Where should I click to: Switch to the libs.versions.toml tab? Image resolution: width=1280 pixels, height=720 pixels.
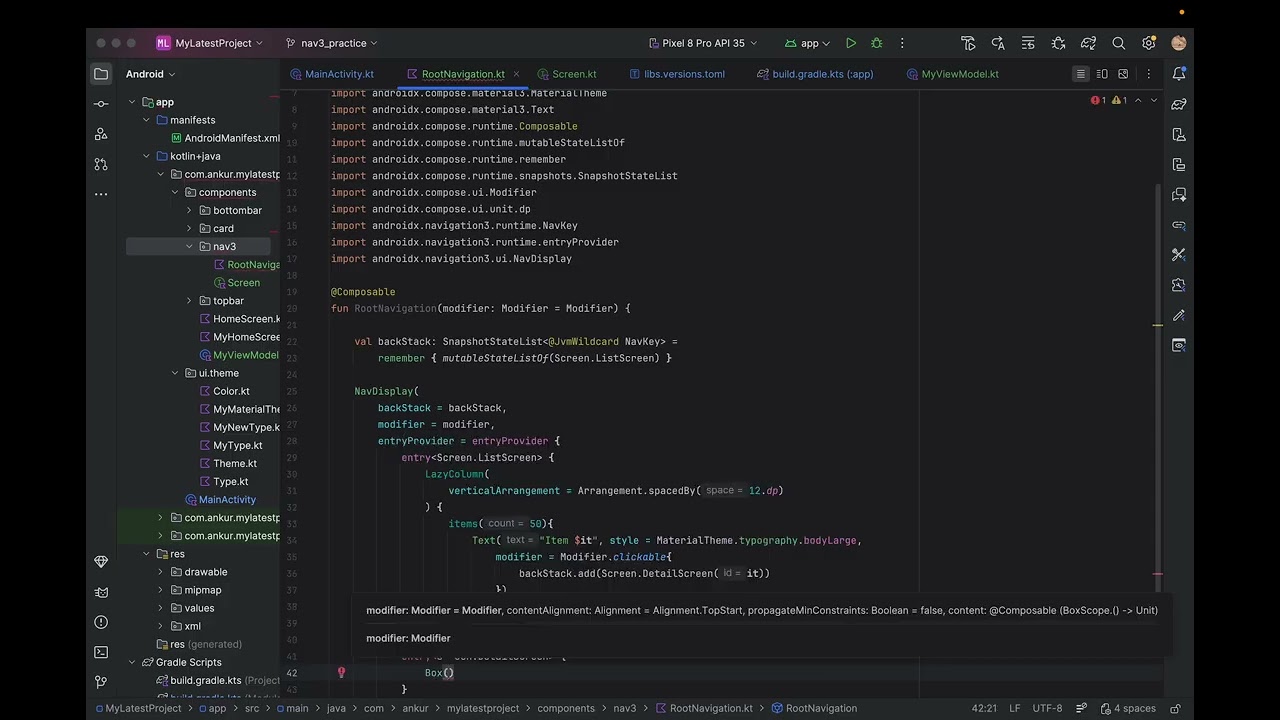tap(677, 74)
